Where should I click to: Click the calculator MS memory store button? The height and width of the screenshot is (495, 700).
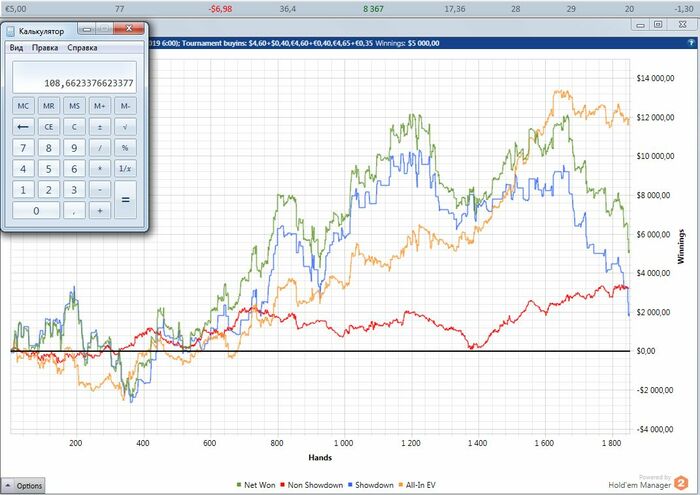pos(74,106)
